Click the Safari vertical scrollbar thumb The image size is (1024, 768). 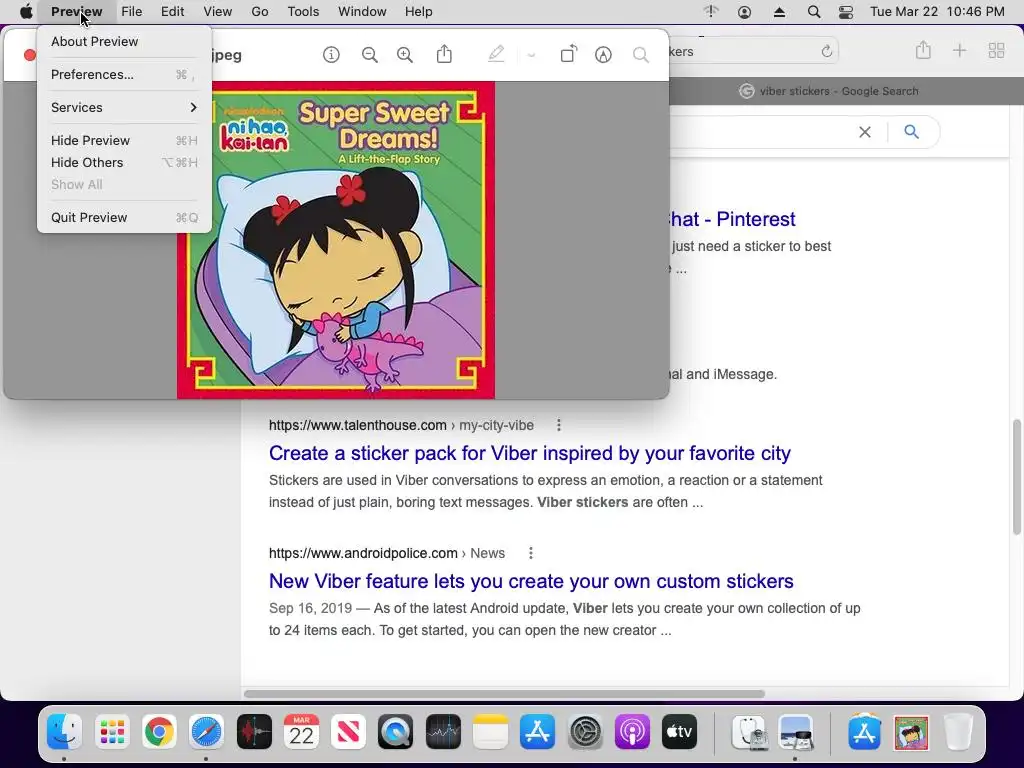[x=1017, y=477]
